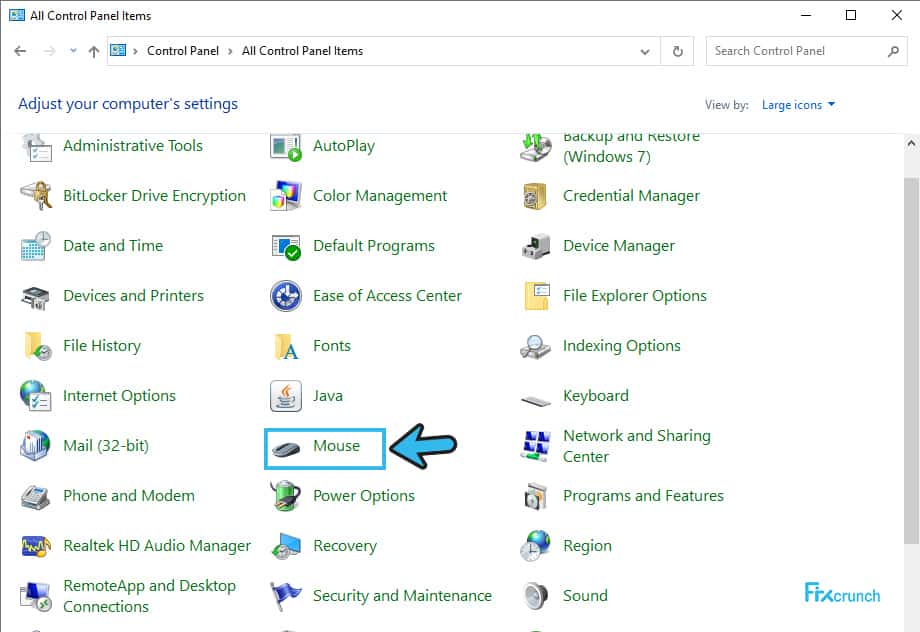Click the Control Panel breadcrumb
The image size is (920, 632).
pyautogui.click(x=182, y=51)
